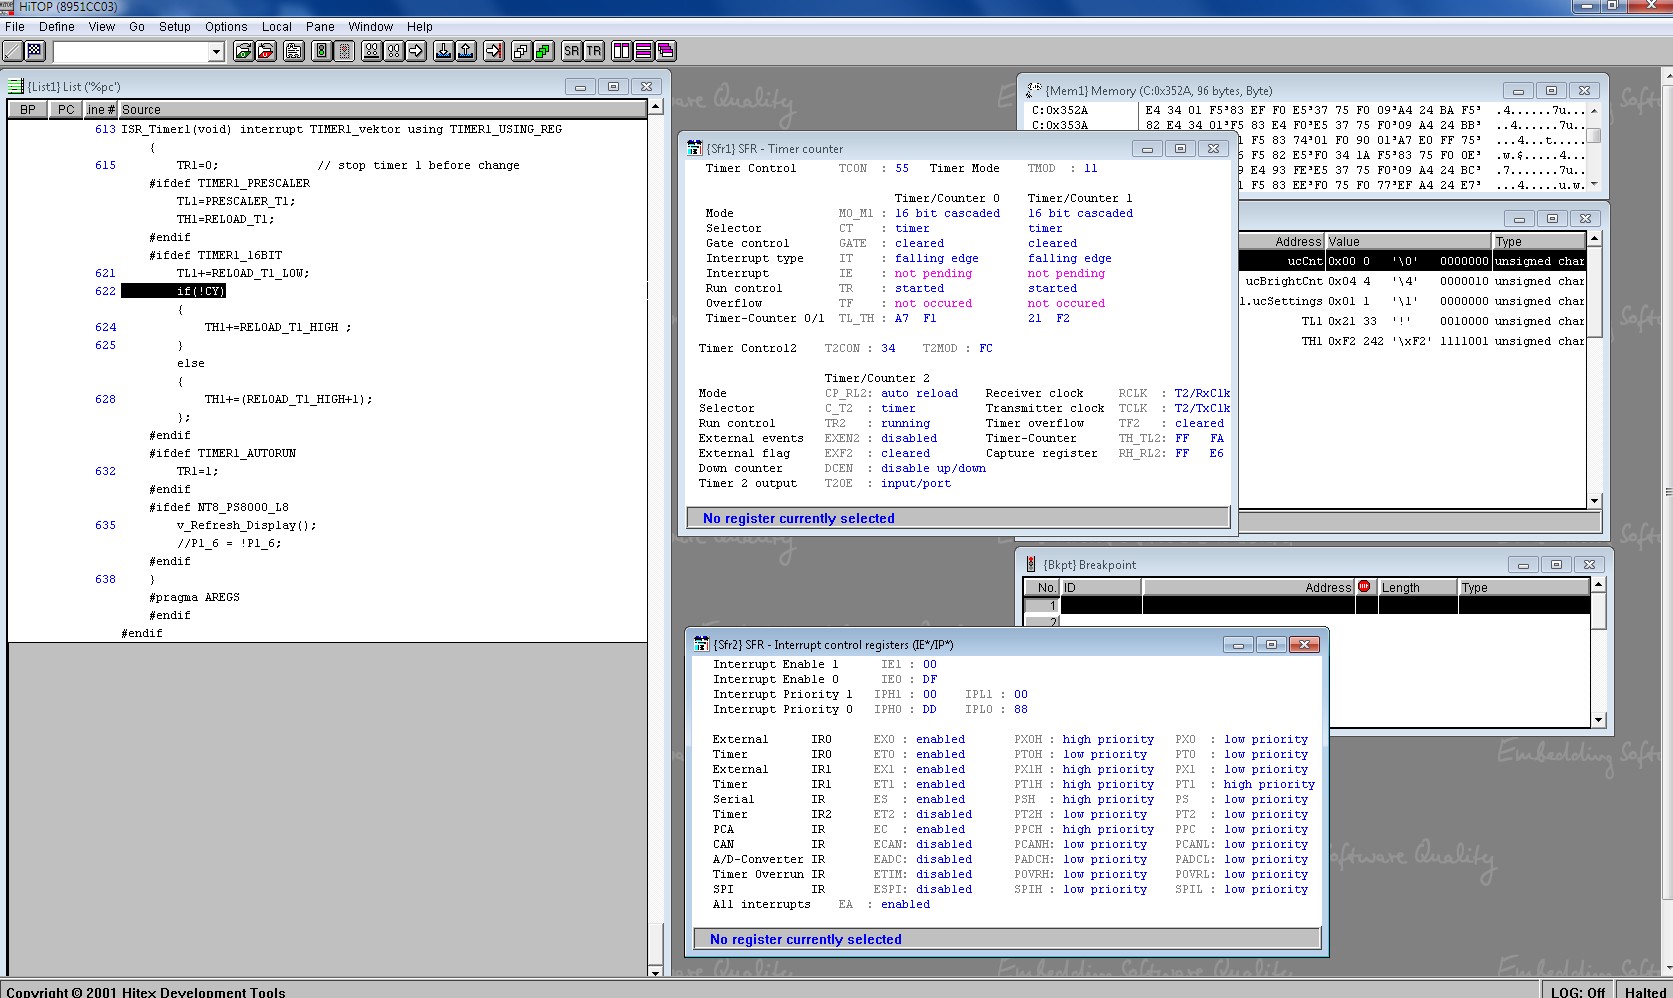Click the tile windows horizontally icon
This screenshot has width=1673, height=998.
643,51
